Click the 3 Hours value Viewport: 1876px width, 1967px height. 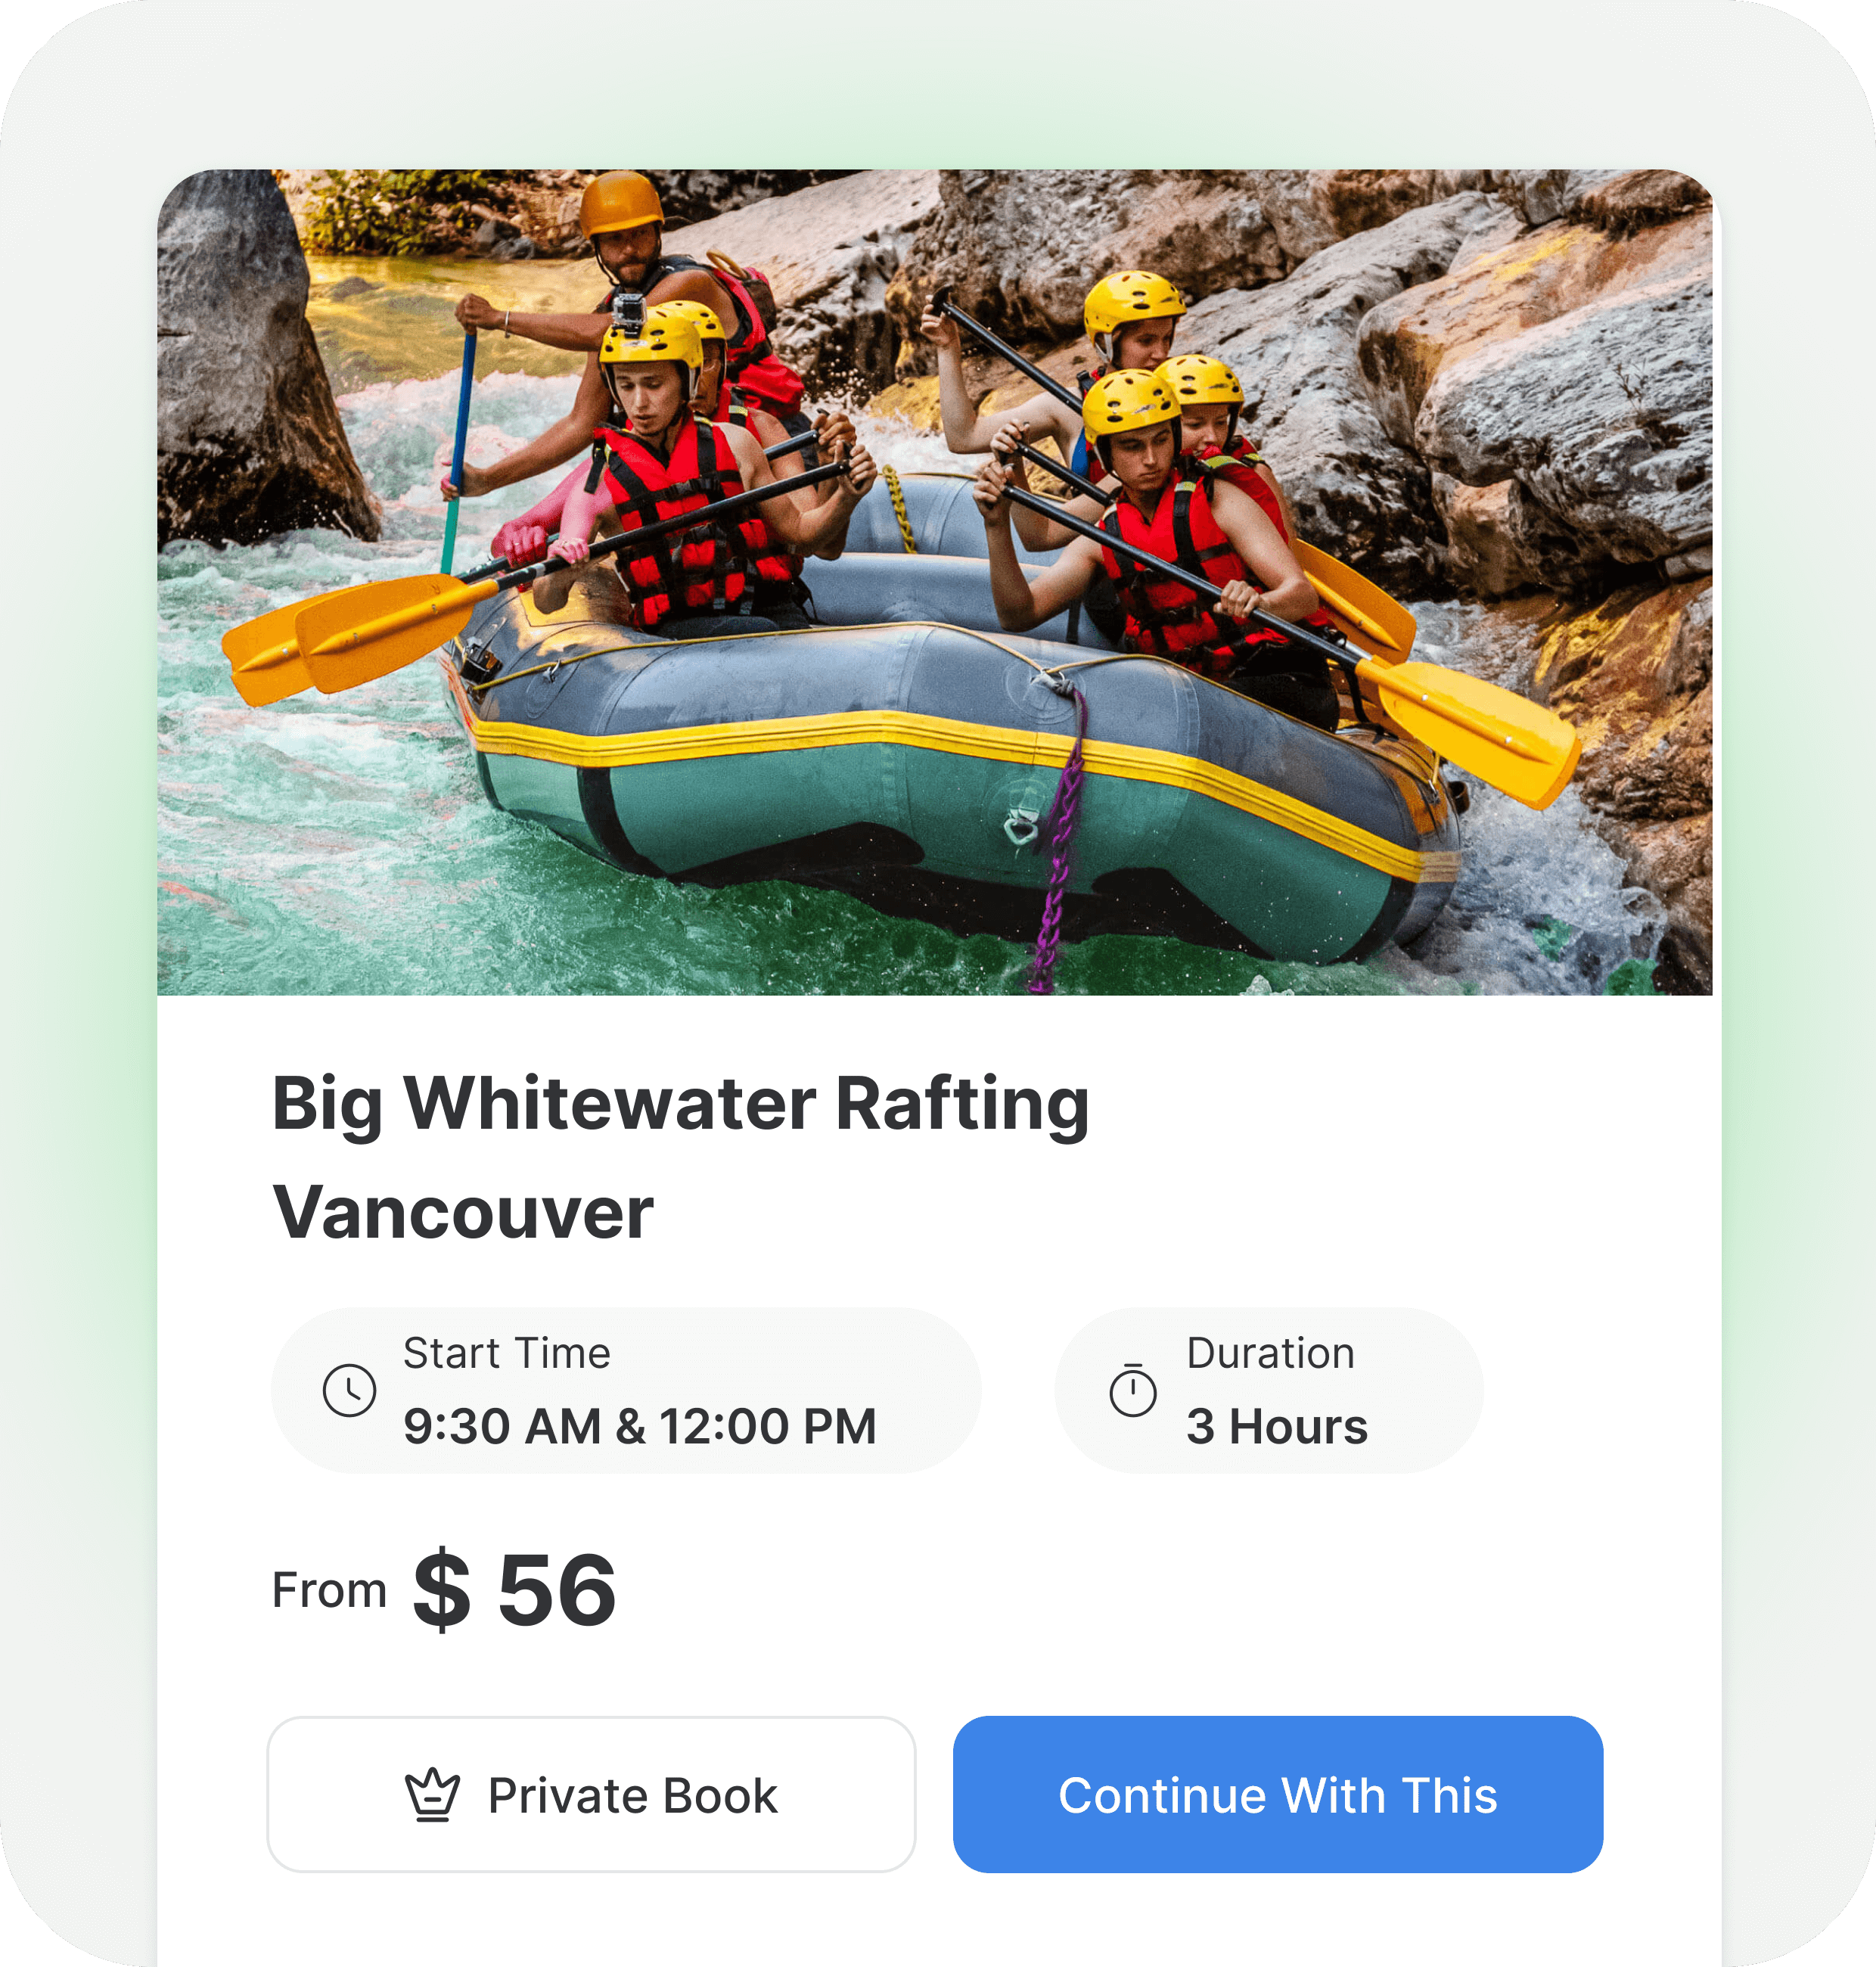pos(1277,1427)
